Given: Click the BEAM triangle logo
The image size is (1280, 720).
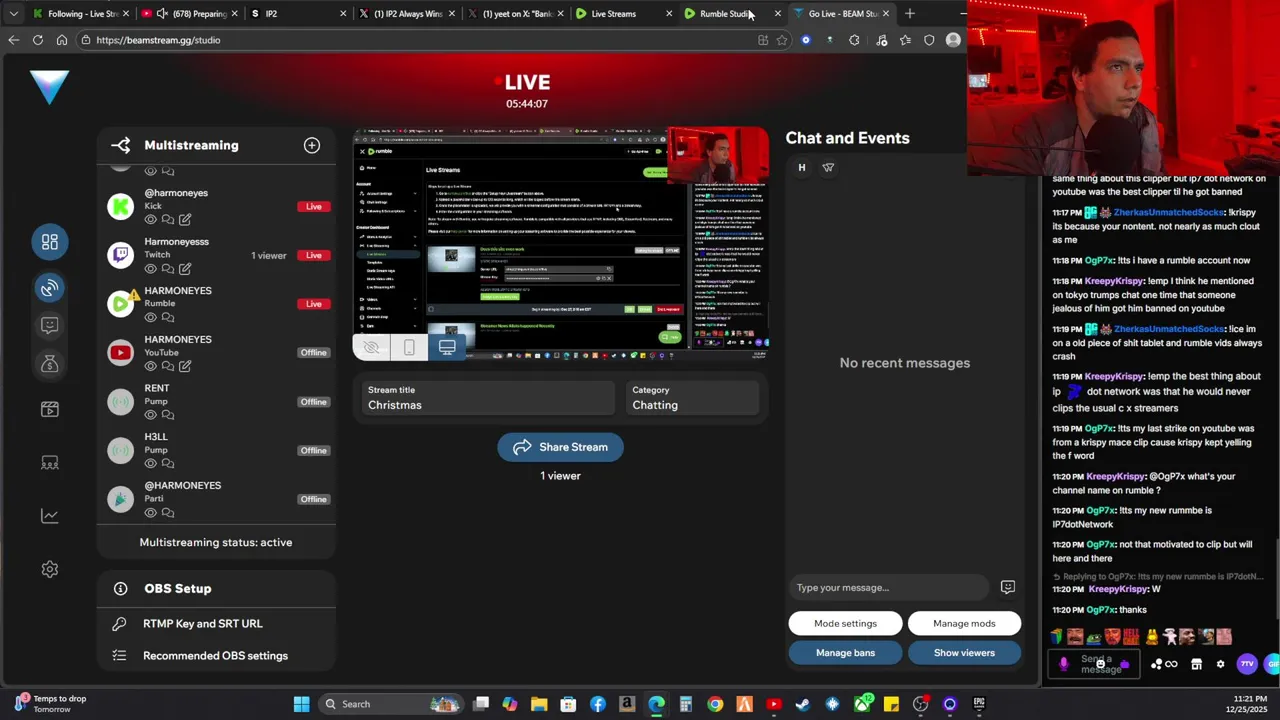Looking at the screenshot, I should coord(49,87).
